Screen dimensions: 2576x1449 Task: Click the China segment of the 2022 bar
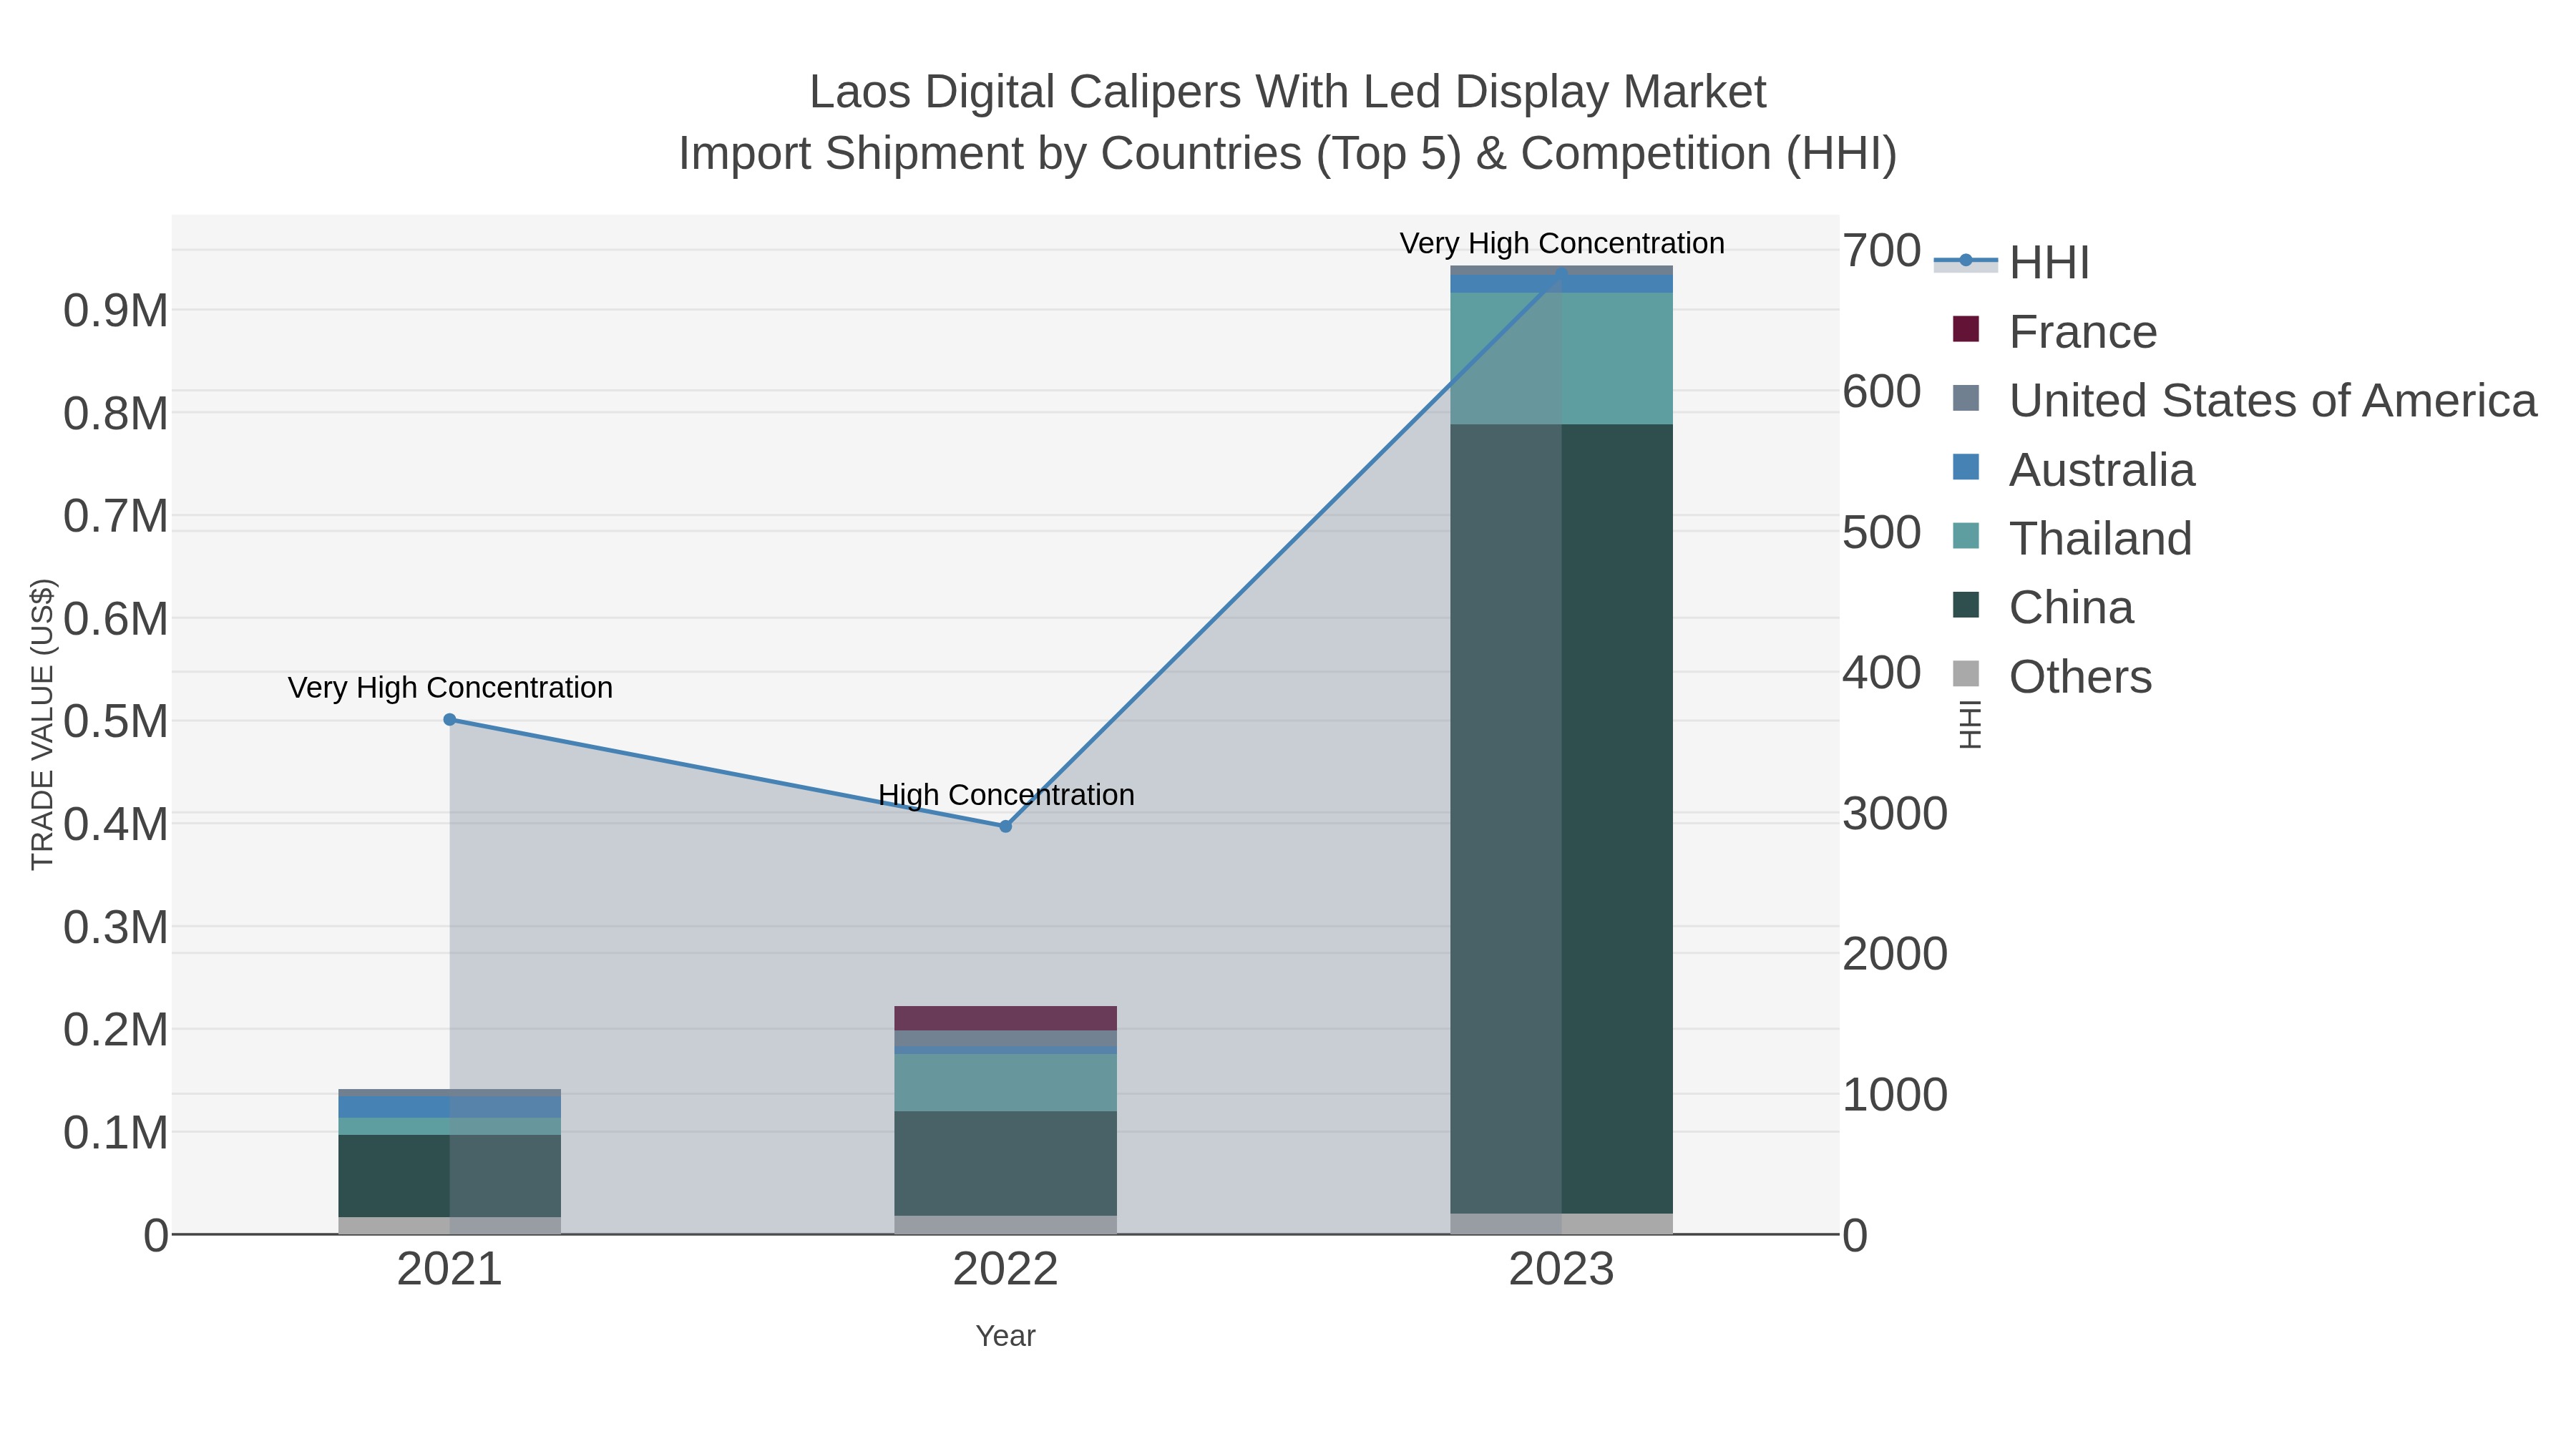(1006, 1163)
